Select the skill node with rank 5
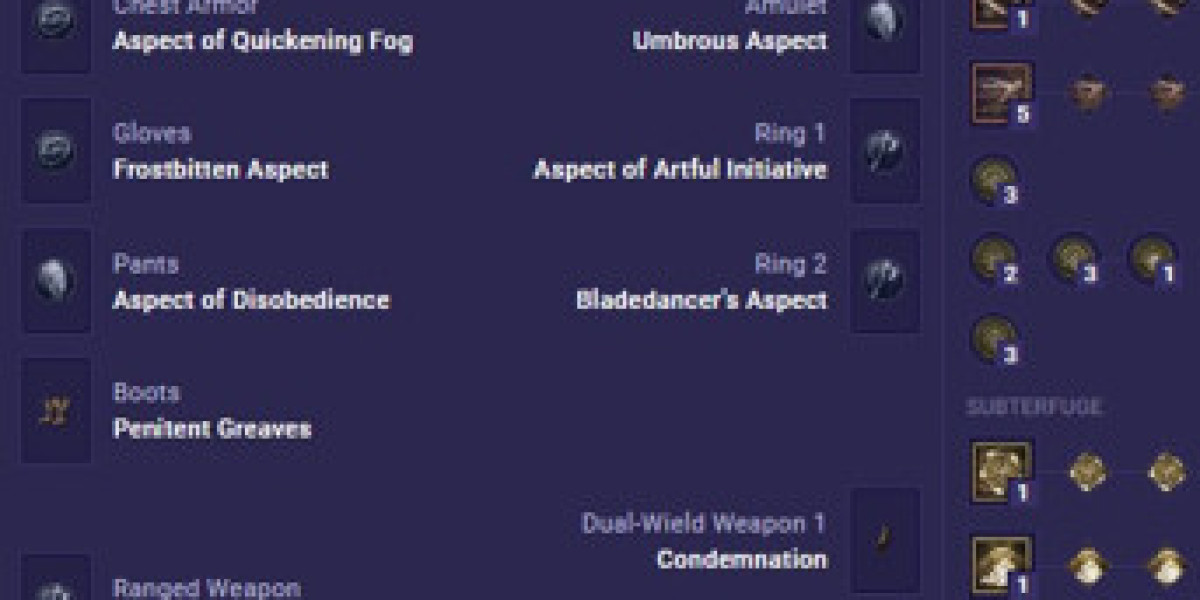This screenshot has width=1200, height=600. point(1002,93)
